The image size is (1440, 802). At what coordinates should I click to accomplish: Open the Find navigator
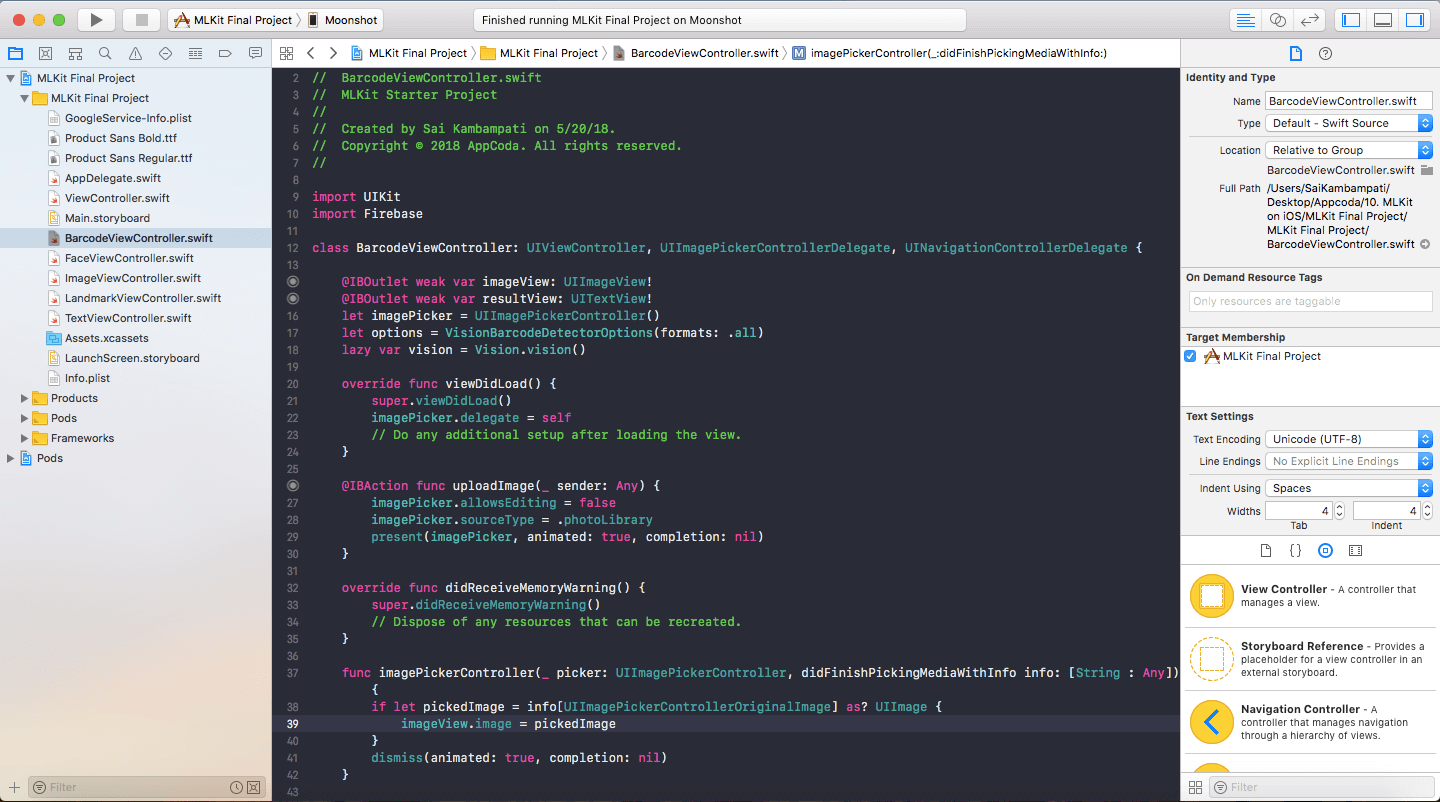click(105, 53)
